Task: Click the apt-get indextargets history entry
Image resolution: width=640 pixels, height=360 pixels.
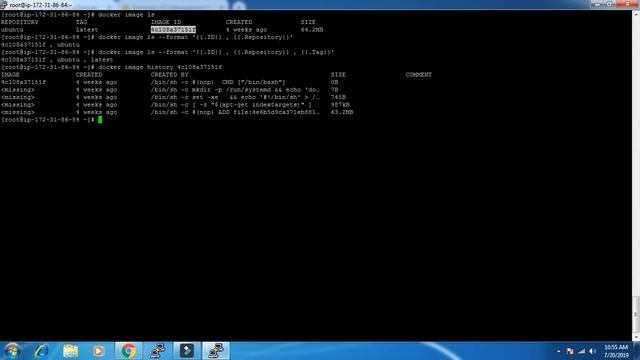Action: pyautogui.click(x=231, y=105)
